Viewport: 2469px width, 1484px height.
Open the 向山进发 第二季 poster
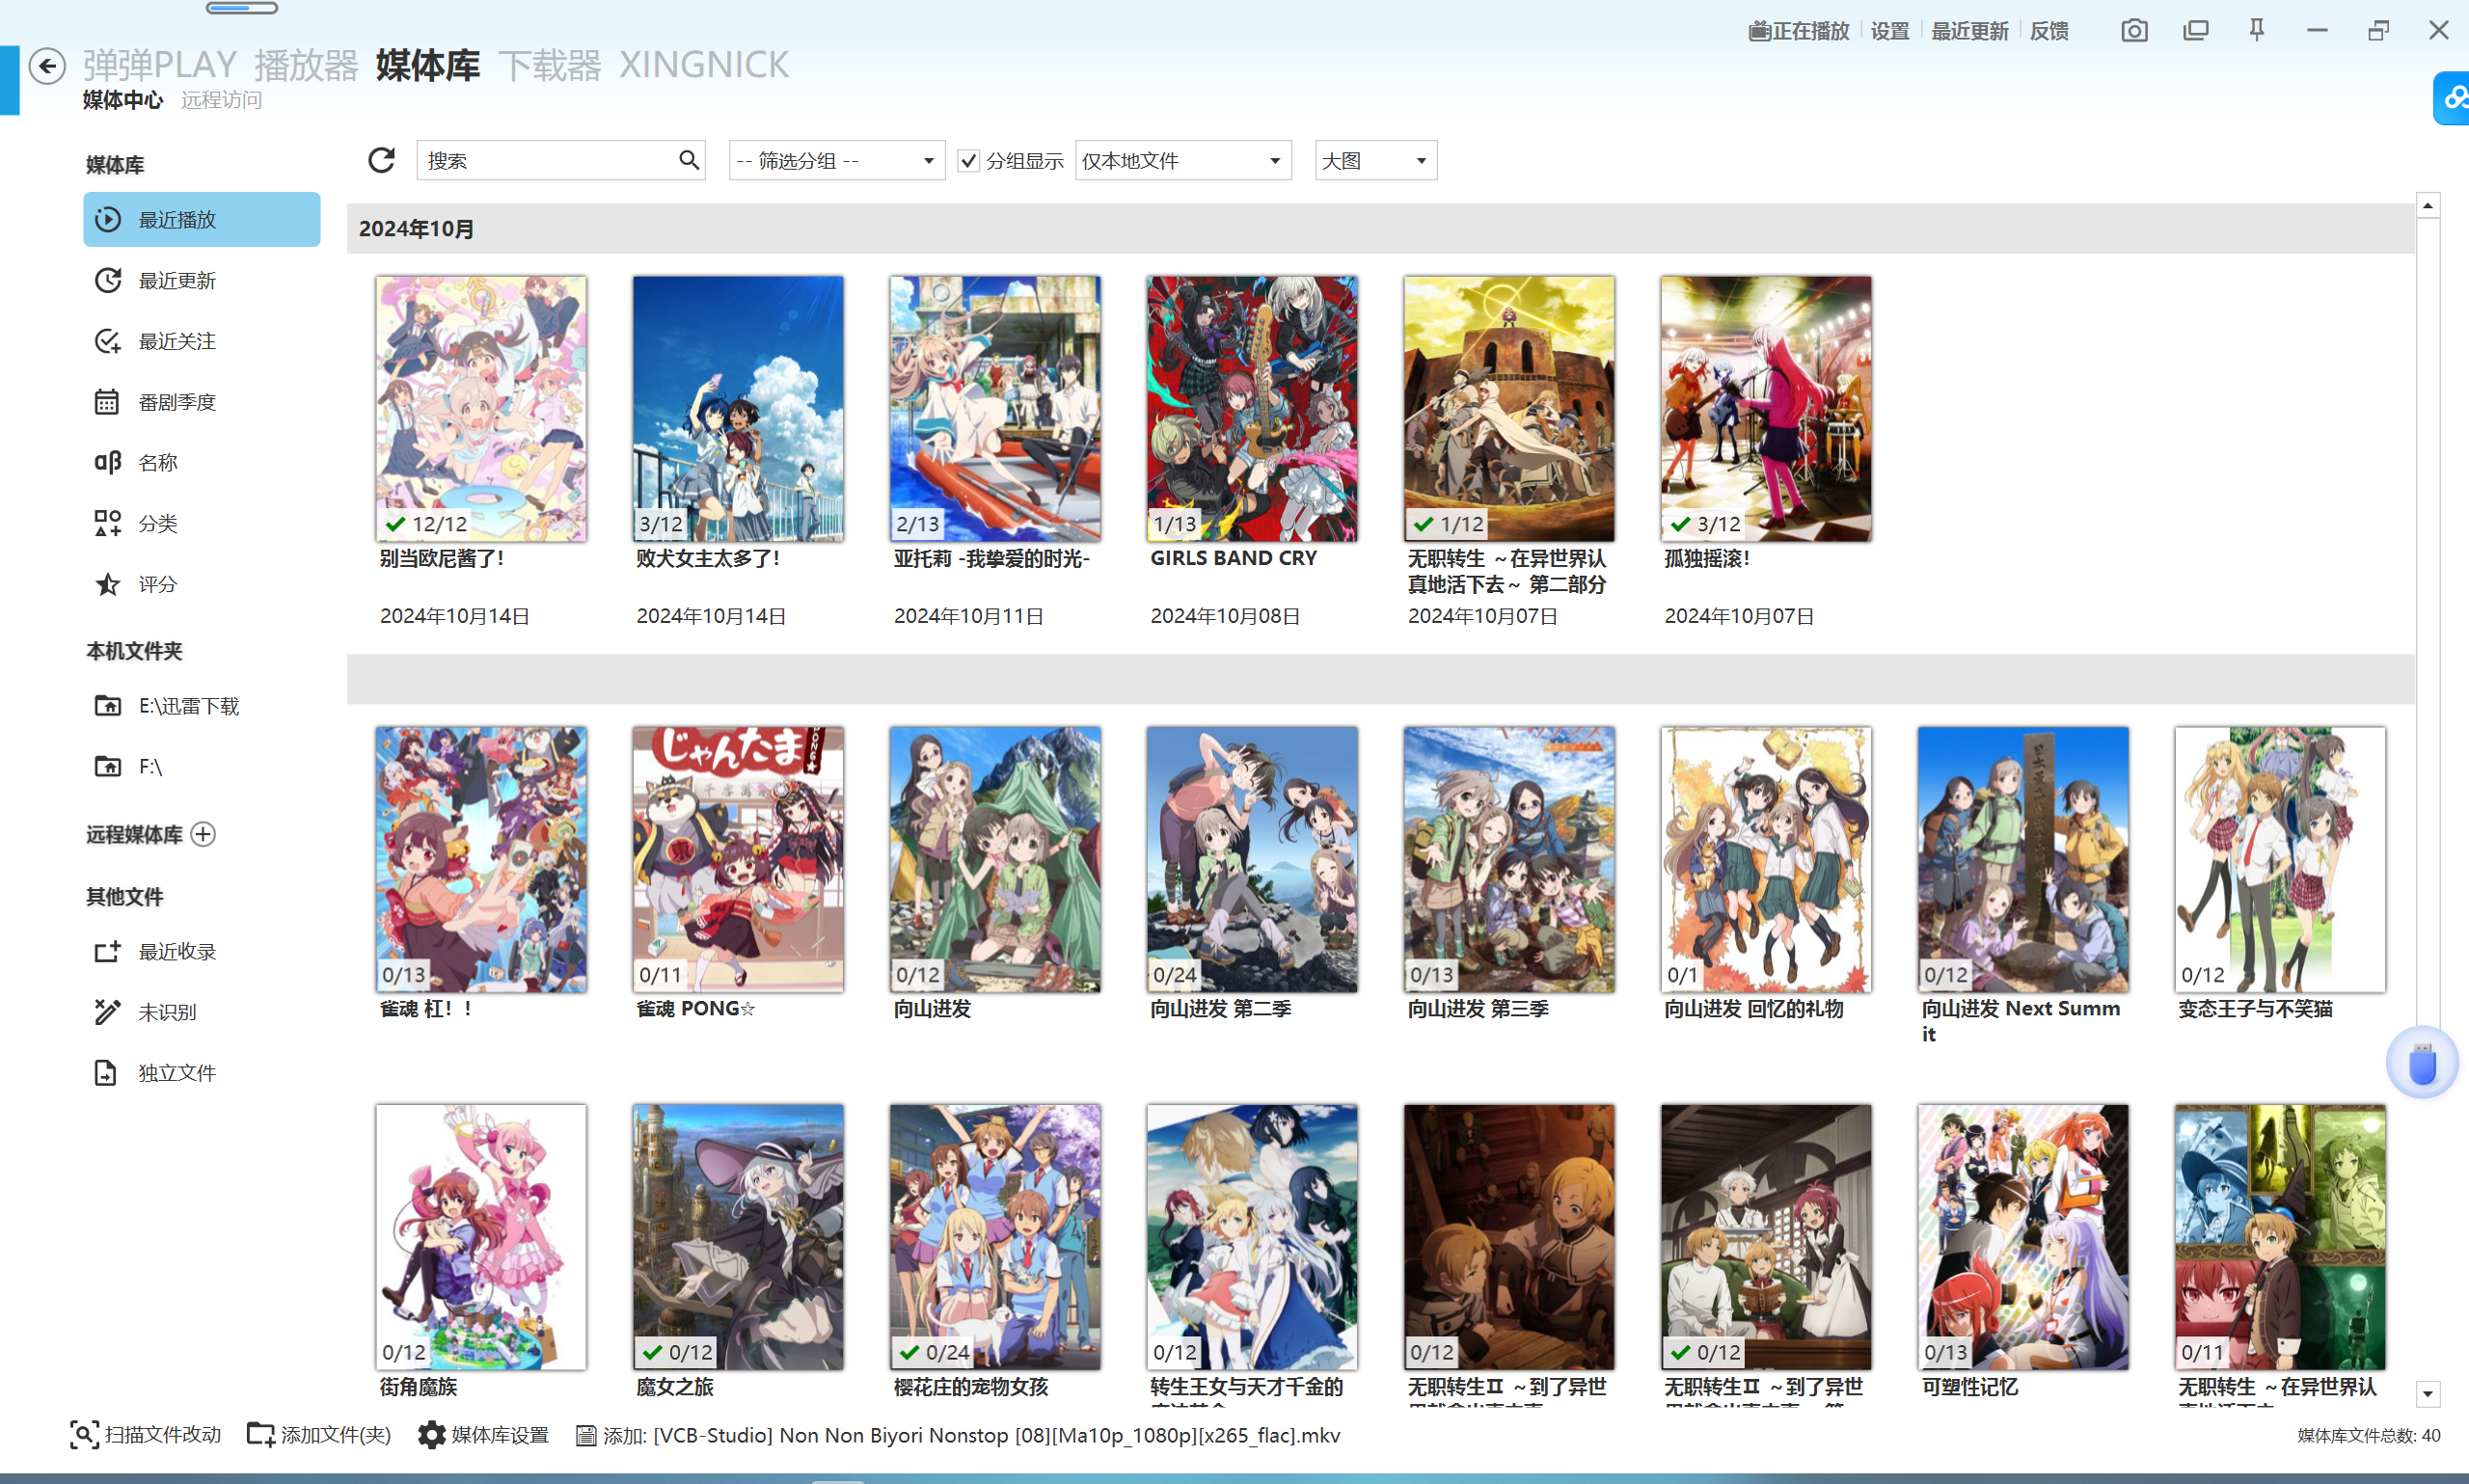pyautogui.click(x=1252, y=860)
